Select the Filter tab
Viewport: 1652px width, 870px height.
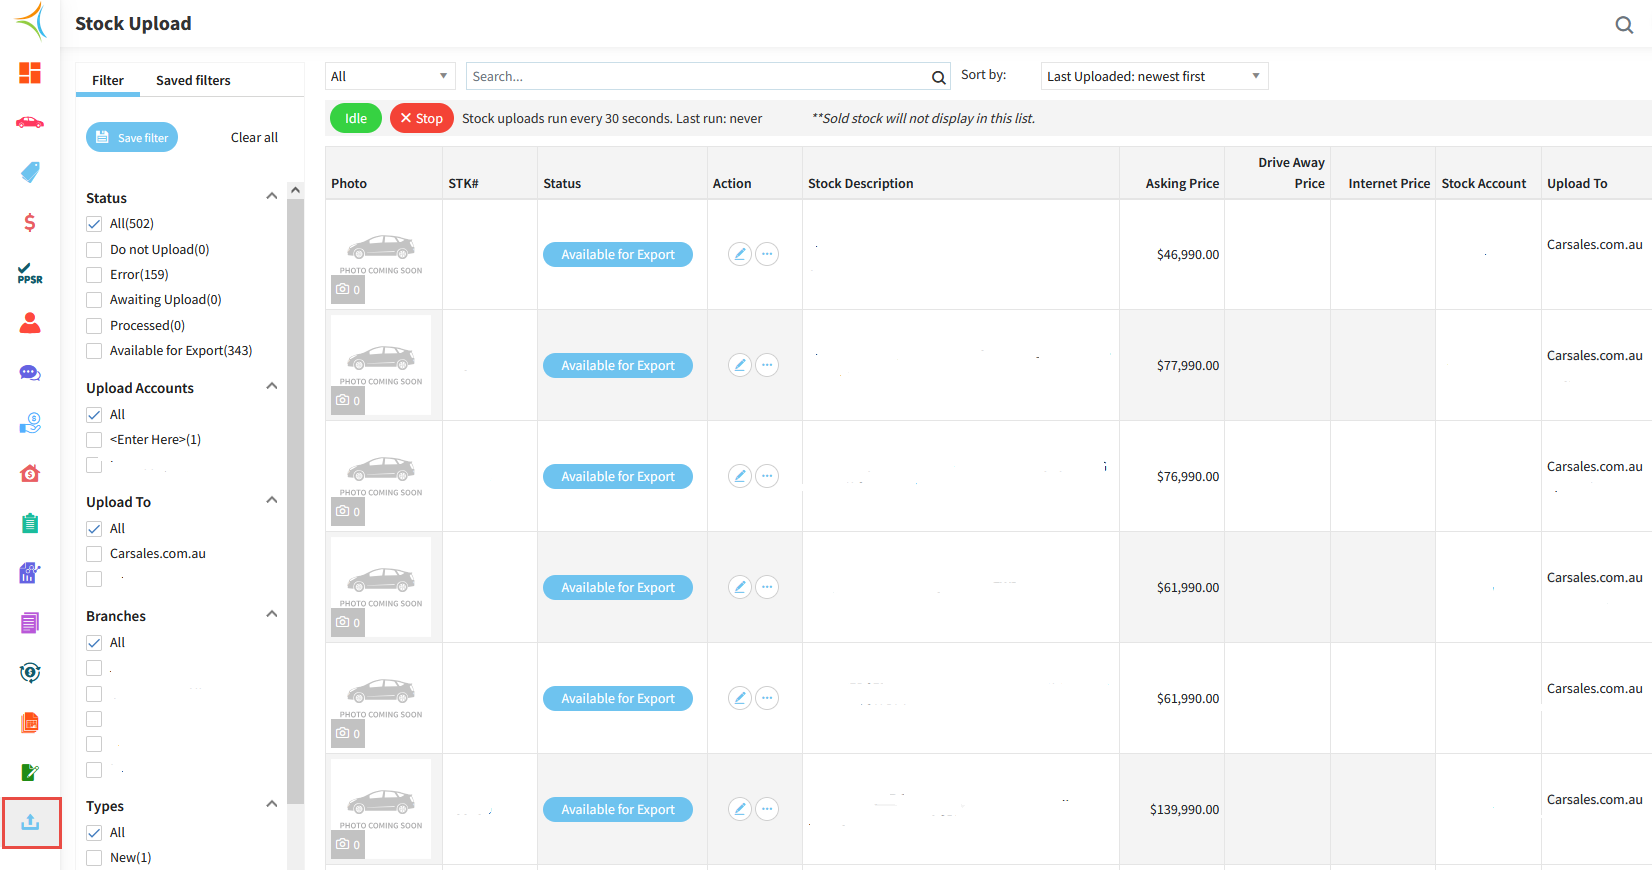[108, 80]
